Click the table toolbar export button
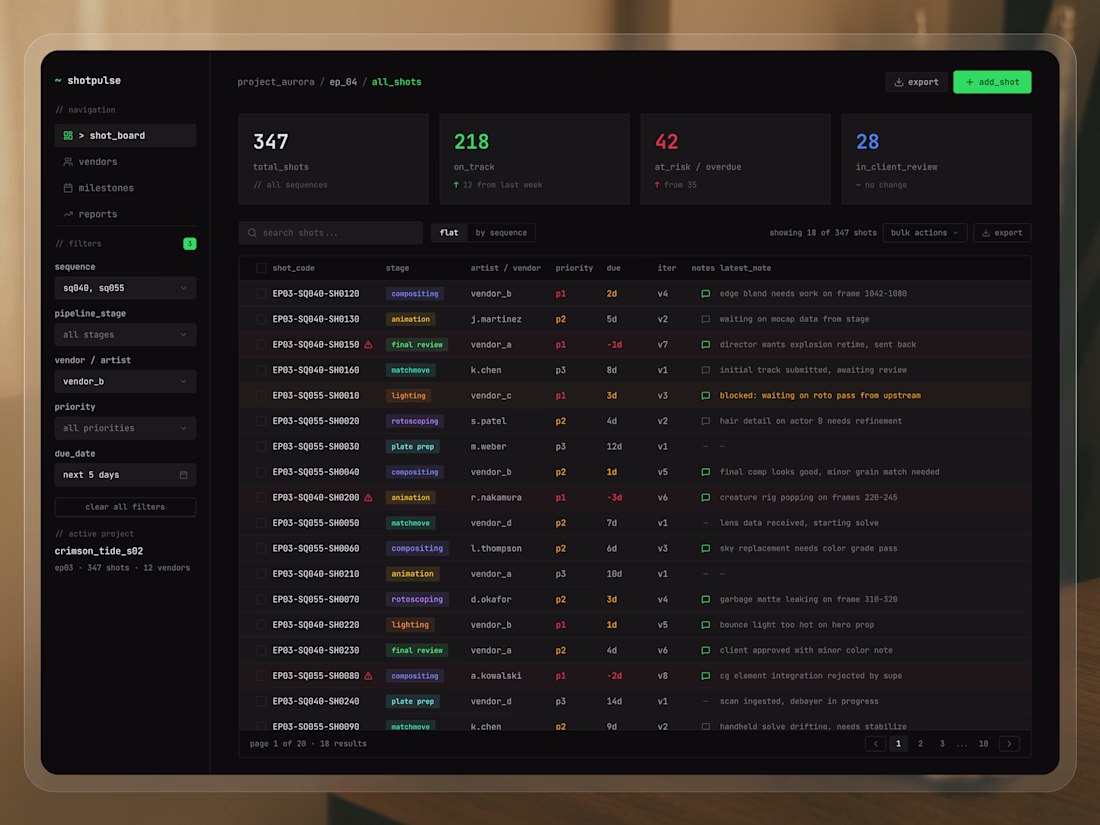This screenshot has height=825, width=1100. [x=1002, y=233]
